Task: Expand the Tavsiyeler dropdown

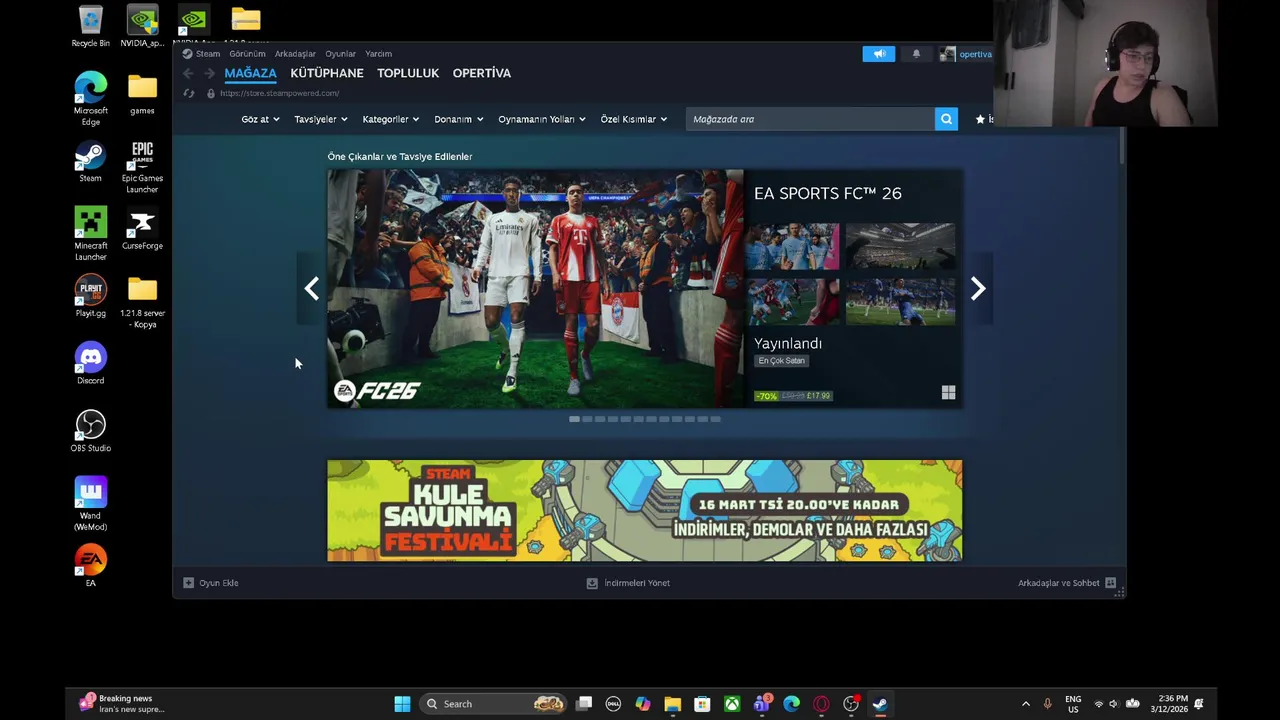Action: point(321,119)
